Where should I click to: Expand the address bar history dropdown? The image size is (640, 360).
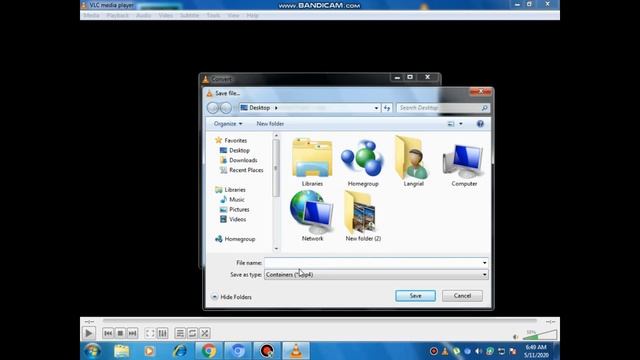376,108
